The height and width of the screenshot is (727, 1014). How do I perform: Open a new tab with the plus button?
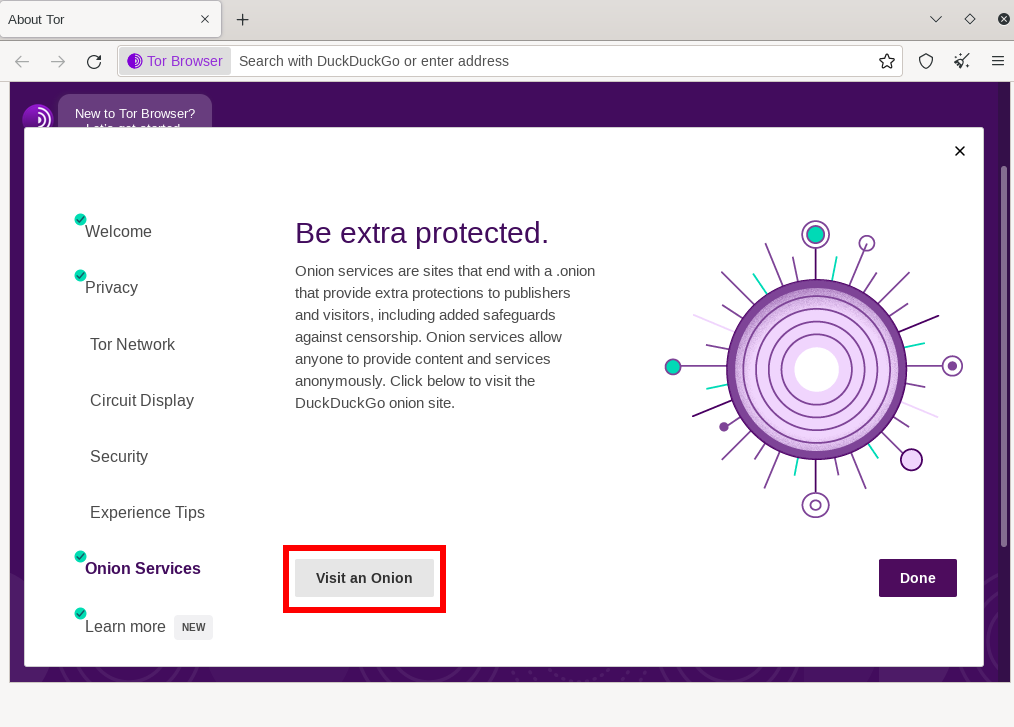[242, 20]
